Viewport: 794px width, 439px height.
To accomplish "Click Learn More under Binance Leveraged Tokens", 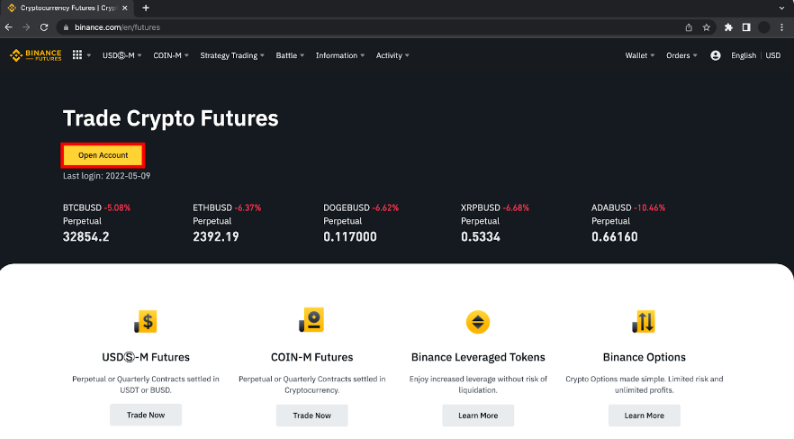I will pyautogui.click(x=478, y=415).
